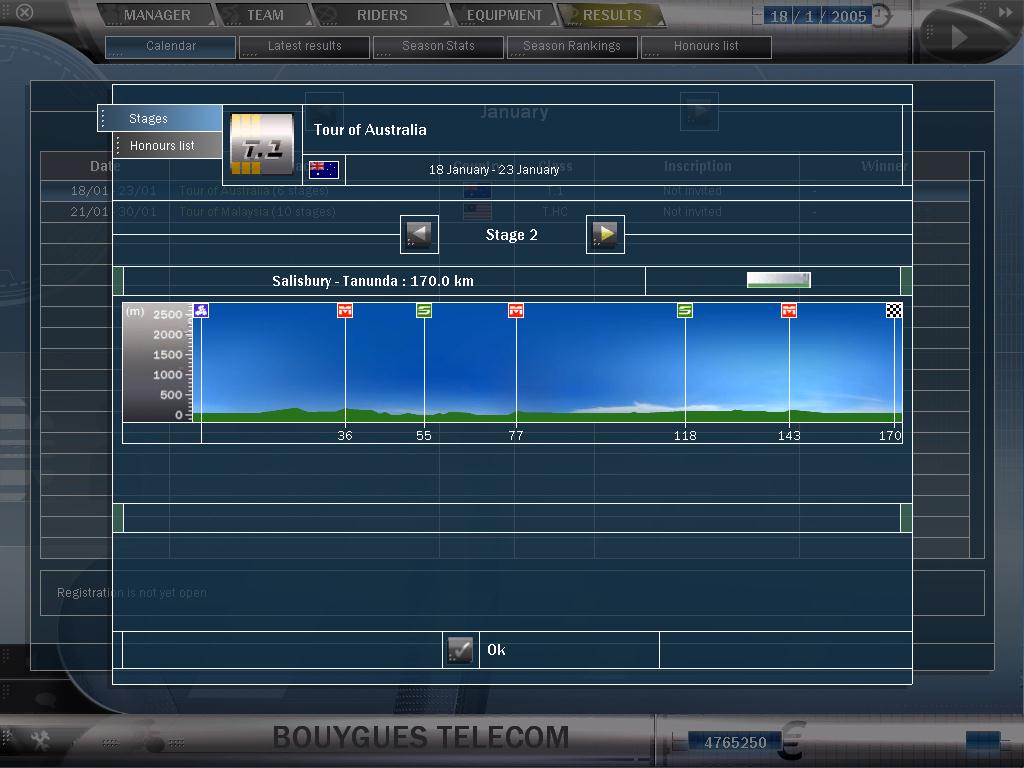Click the 77 km distance label
The image size is (1024, 768).
click(x=516, y=436)
